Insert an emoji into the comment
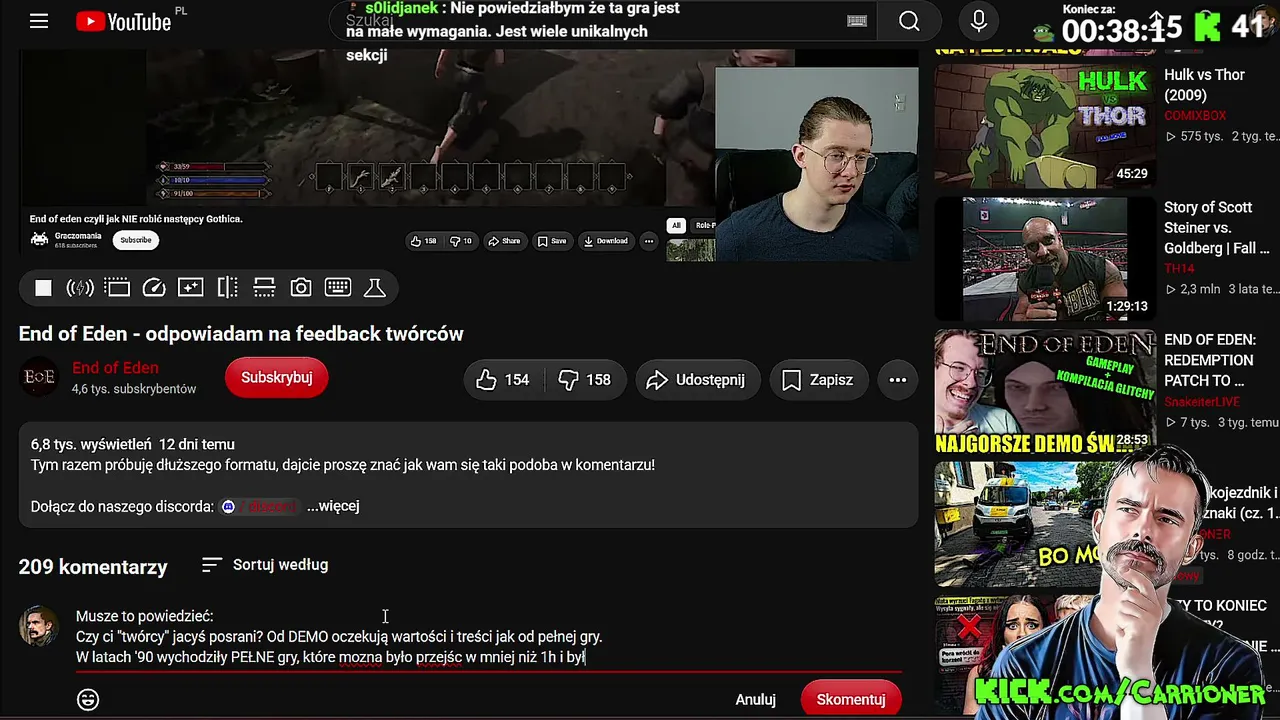The height and width of the screenshot is (720, 1280). pos(88,699)
